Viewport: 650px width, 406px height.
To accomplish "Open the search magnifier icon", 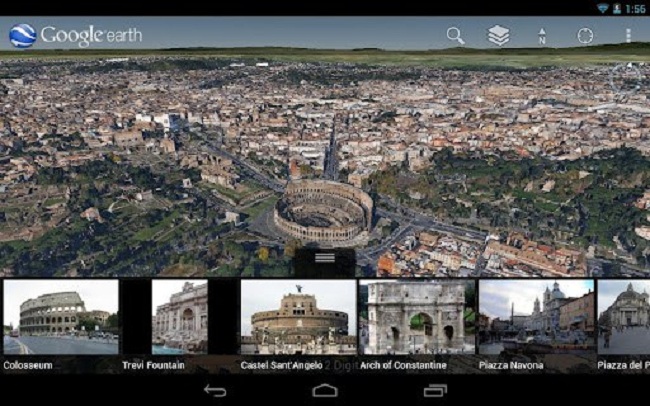I will pyautogui.click(x=455, y=36).
